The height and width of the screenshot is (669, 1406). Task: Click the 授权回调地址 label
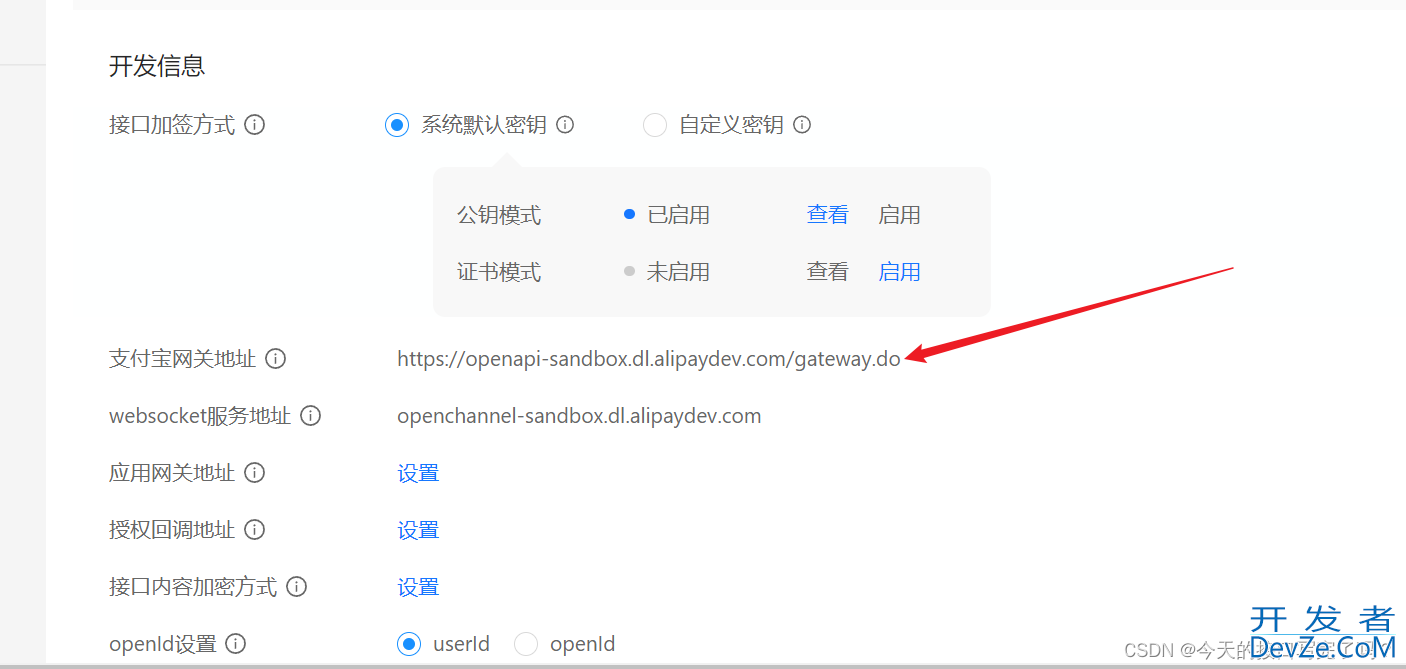[x=172, y=529]
